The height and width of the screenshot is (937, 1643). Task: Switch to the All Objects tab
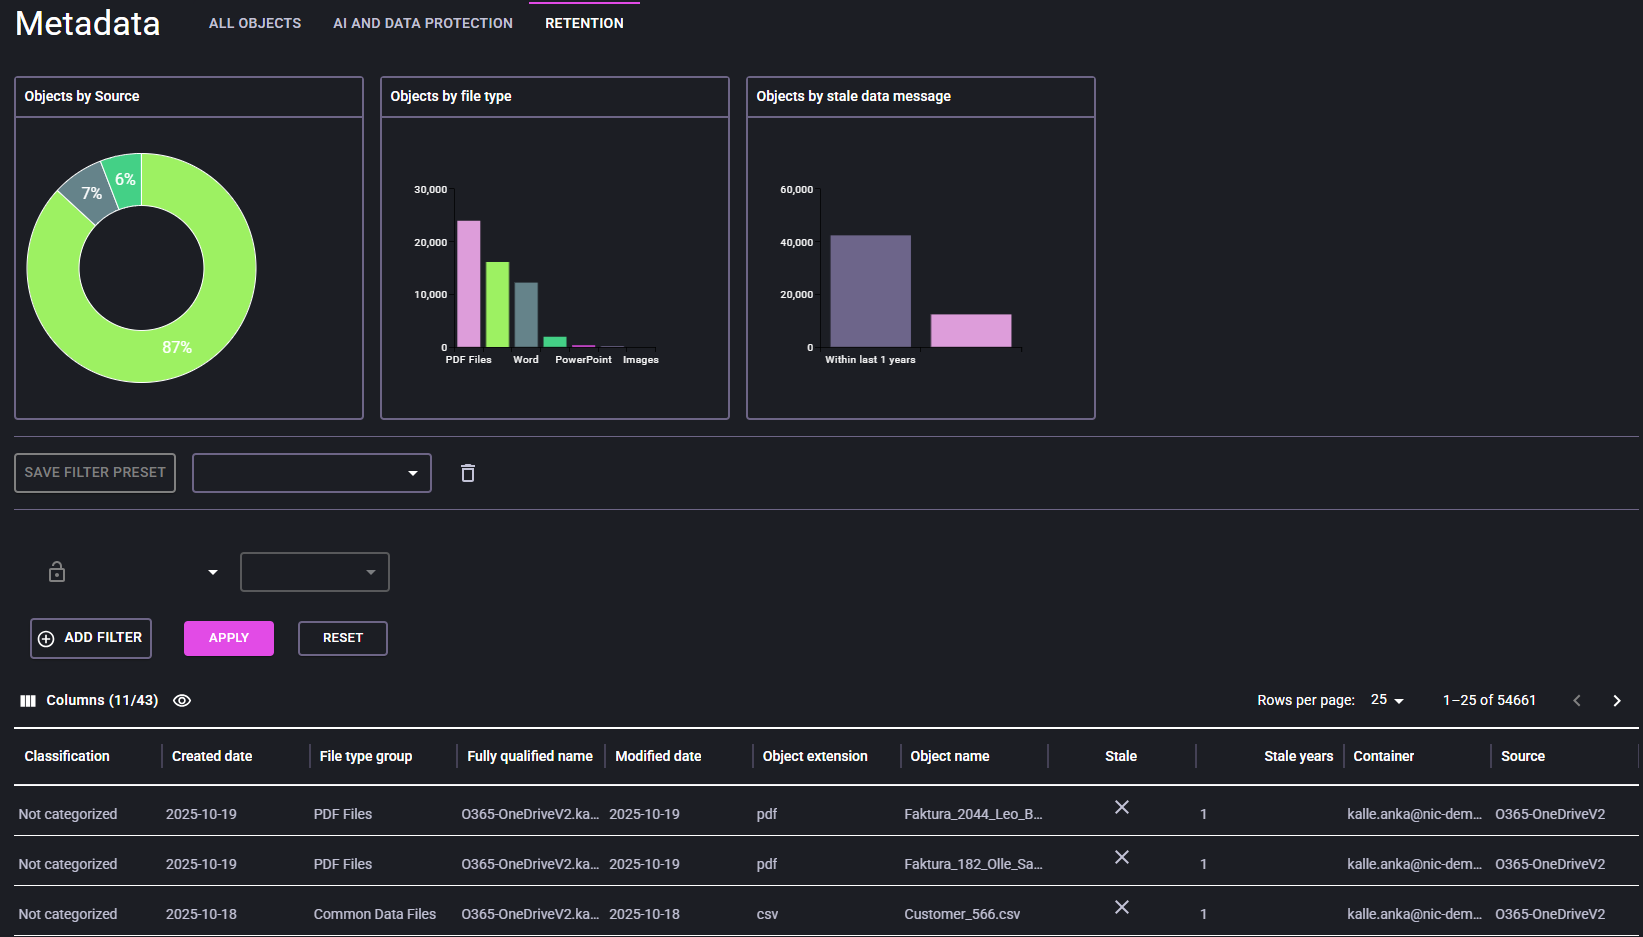point(255,23)
